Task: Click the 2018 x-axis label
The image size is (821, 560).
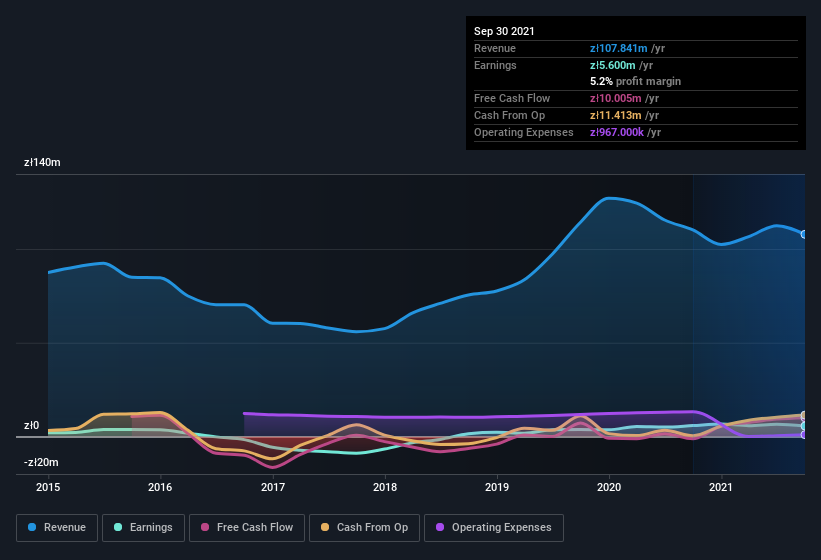Action: [385, 487]
